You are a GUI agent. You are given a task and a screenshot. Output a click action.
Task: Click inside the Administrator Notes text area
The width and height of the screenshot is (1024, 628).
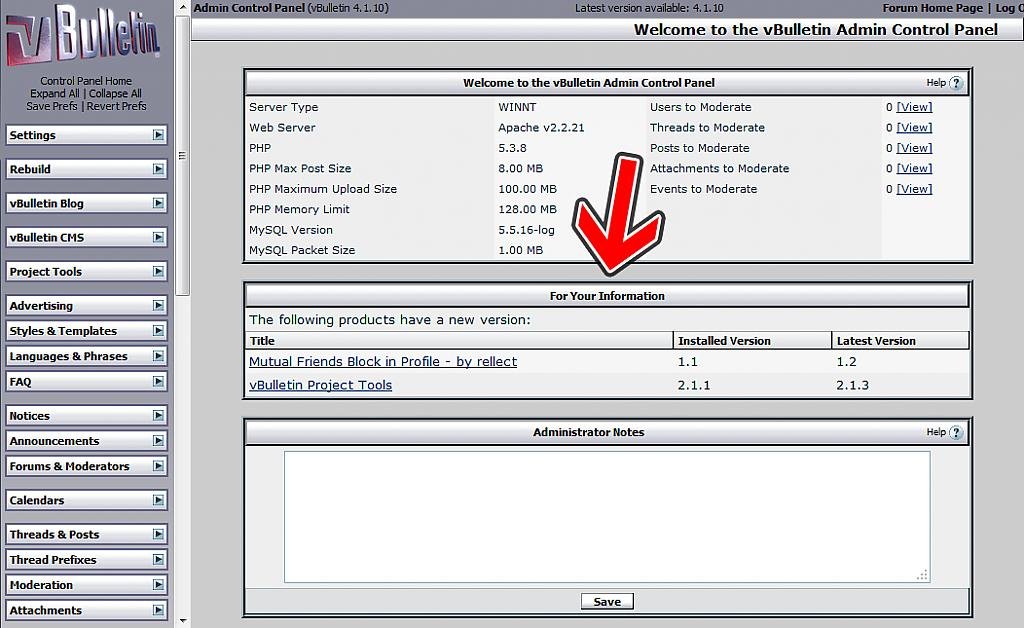607,516
